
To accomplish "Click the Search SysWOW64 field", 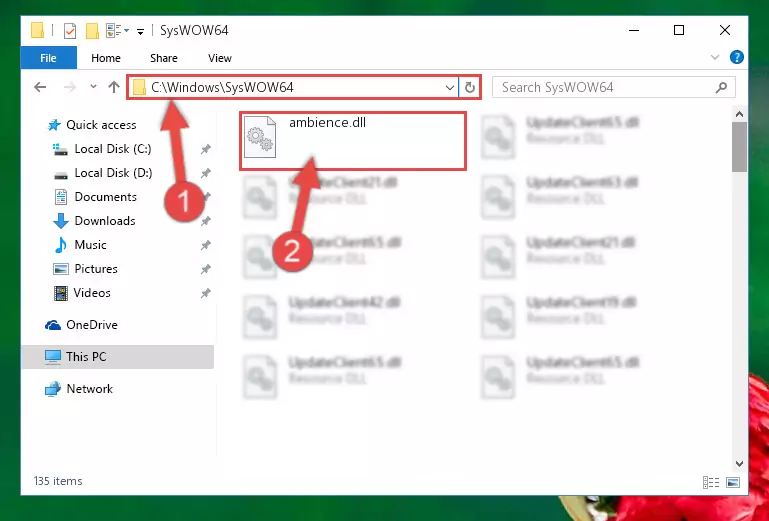I will 614,87.
